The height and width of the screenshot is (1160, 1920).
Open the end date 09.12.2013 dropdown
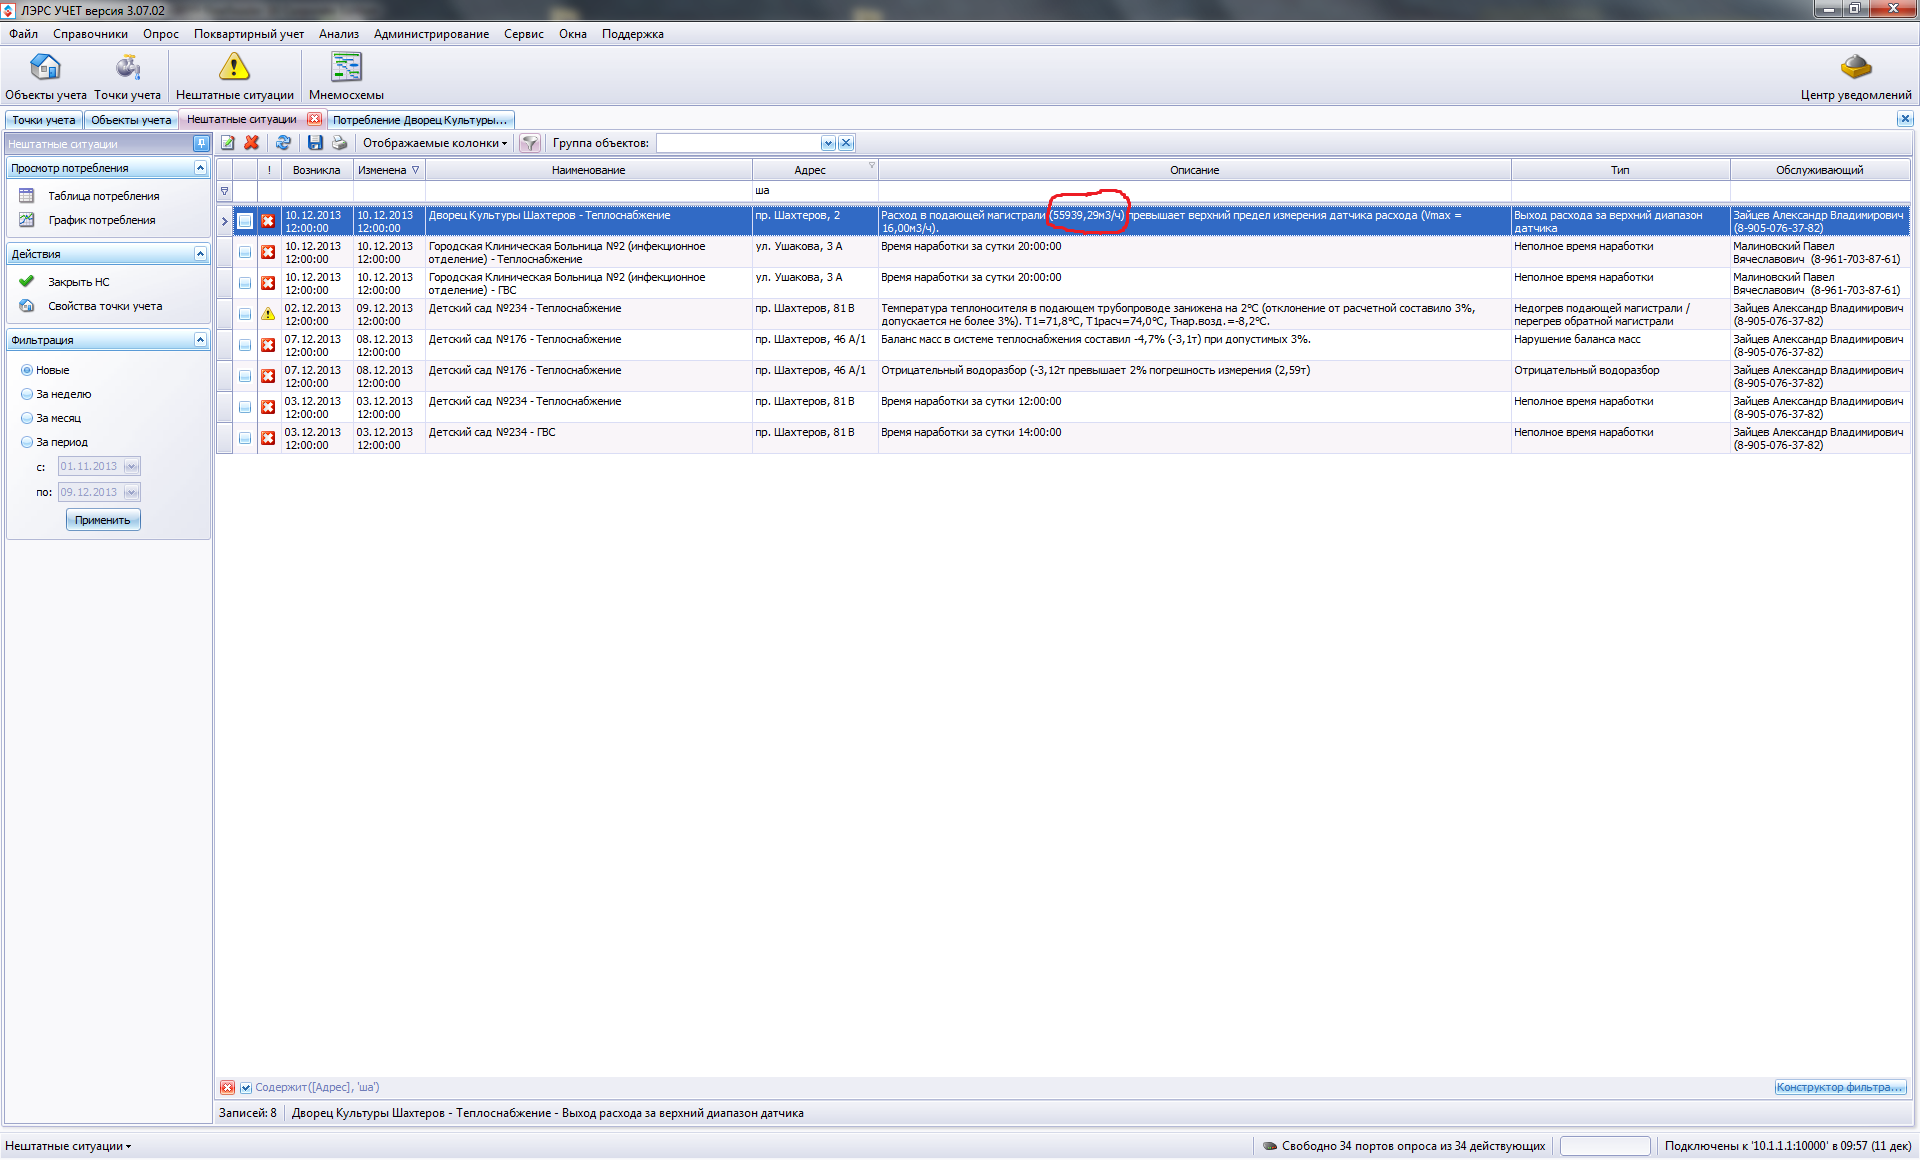click(131, 492)
